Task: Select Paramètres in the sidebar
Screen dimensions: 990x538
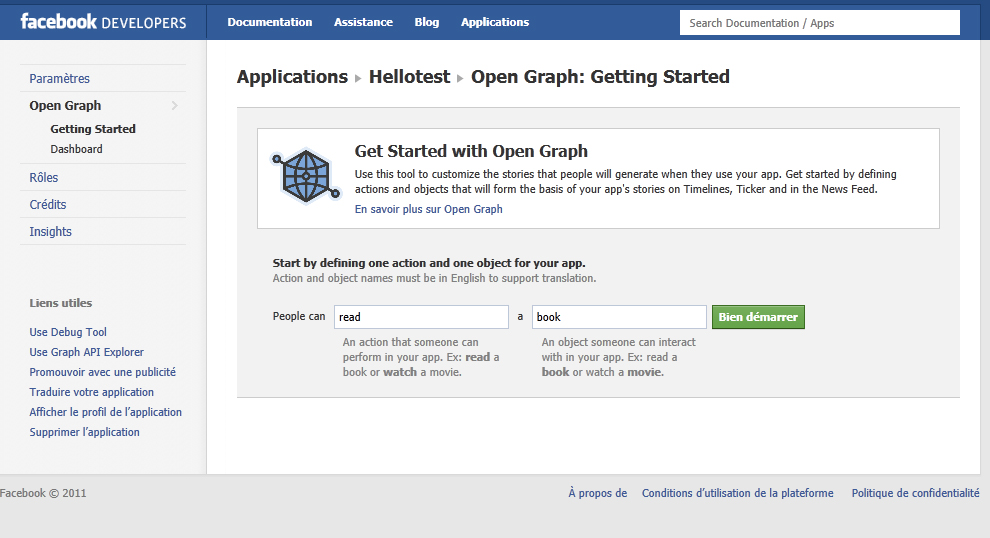Action: tap(59, 78)
